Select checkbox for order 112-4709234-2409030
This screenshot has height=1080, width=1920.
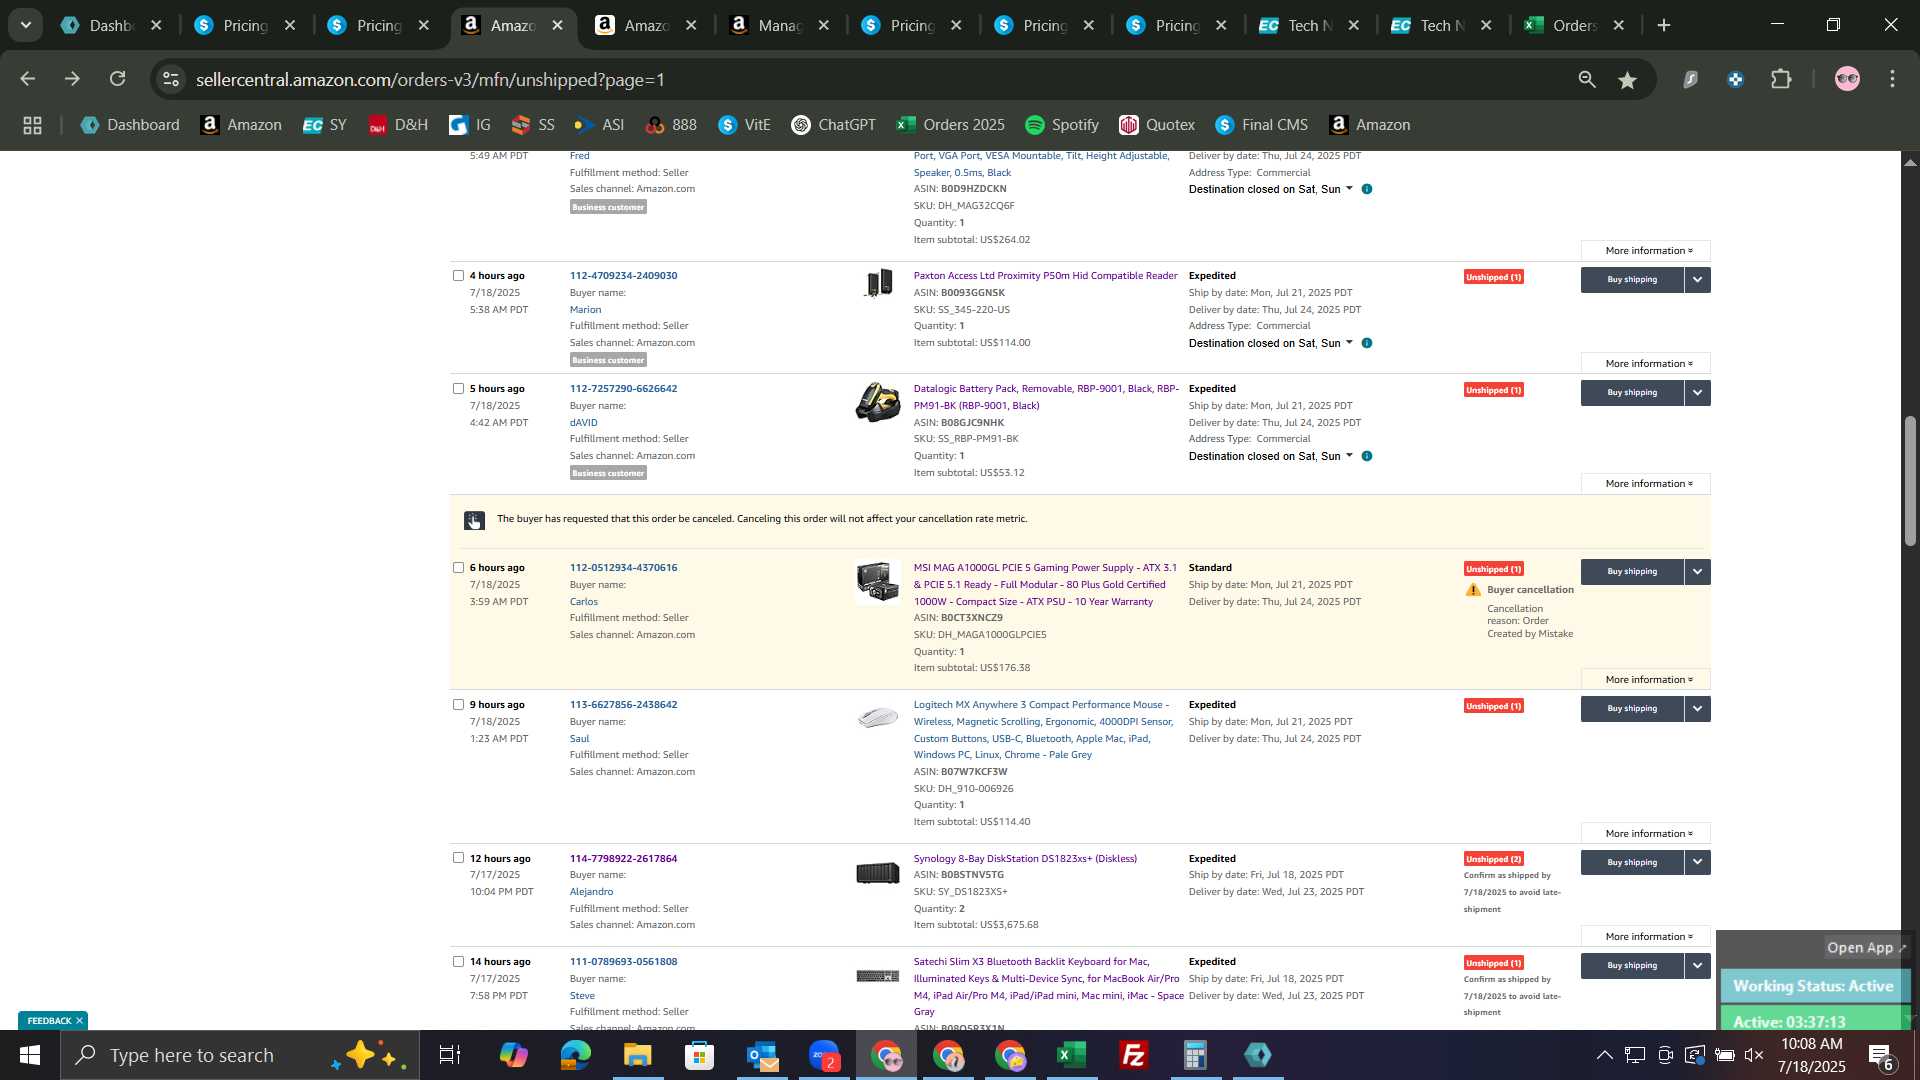tap(458, 276)
